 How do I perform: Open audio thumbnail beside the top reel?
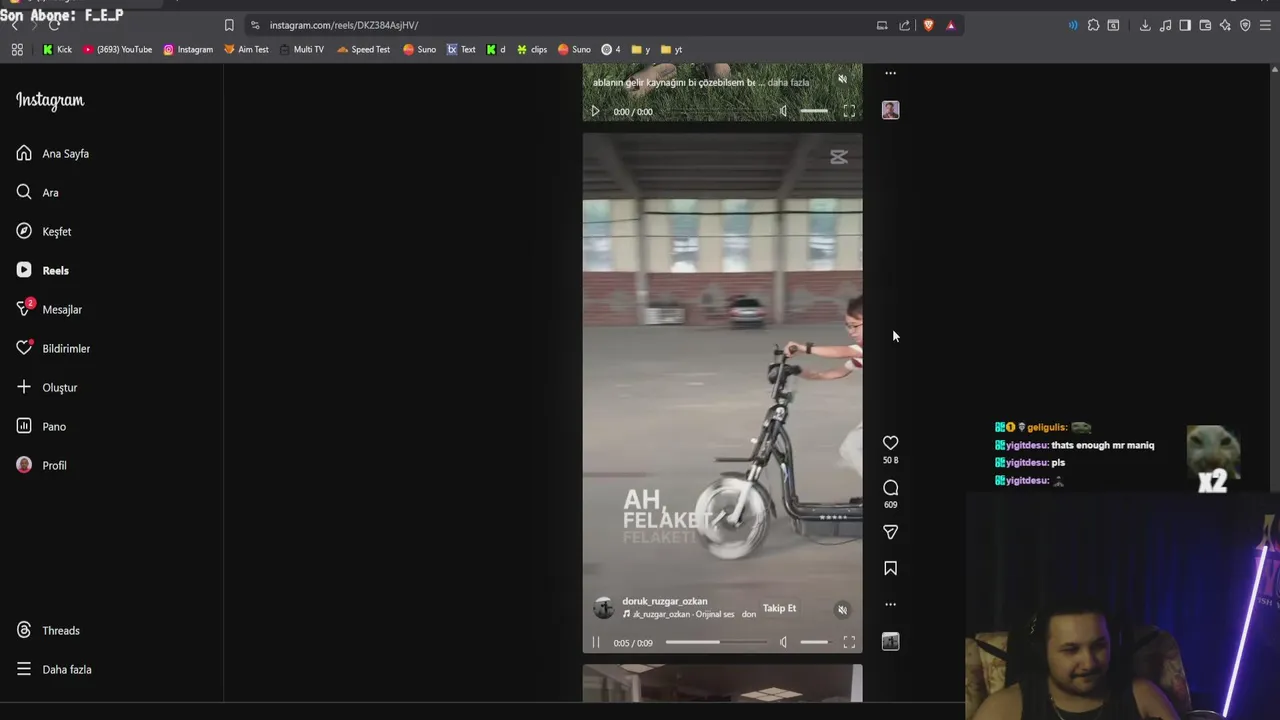point(890,110)
